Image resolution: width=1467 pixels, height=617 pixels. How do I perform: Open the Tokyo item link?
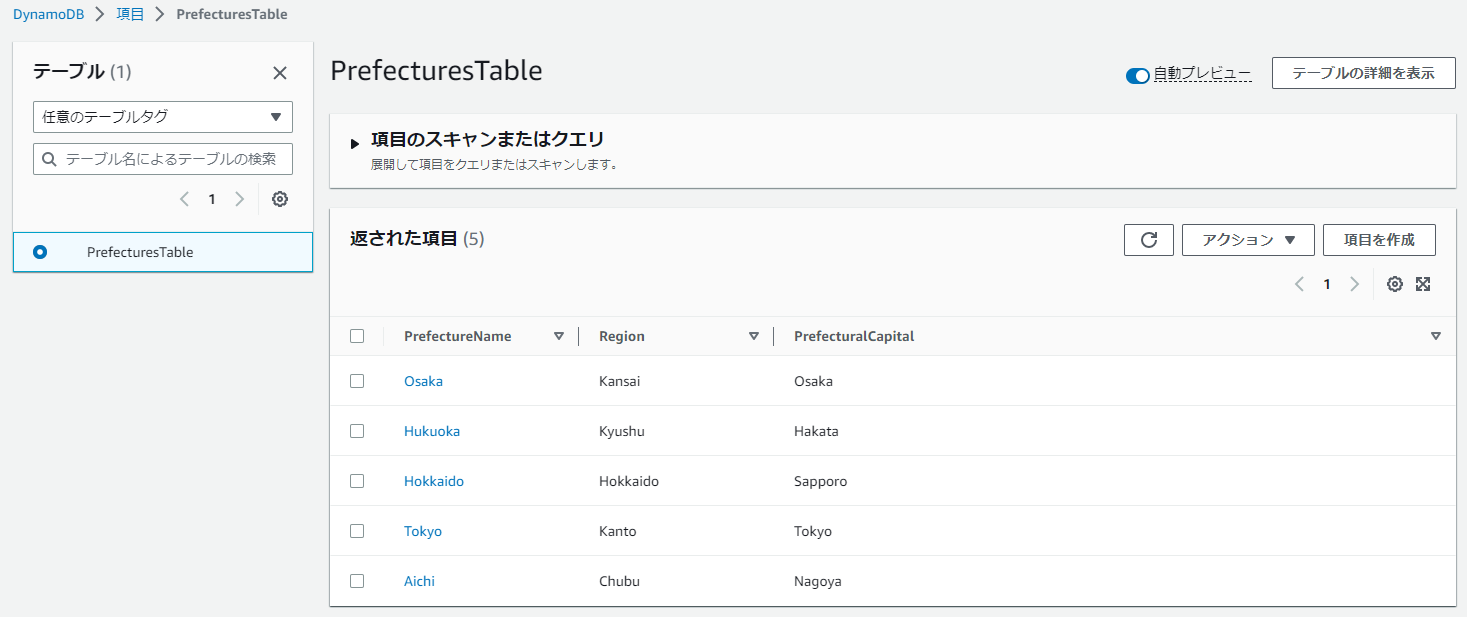[423, 531]
